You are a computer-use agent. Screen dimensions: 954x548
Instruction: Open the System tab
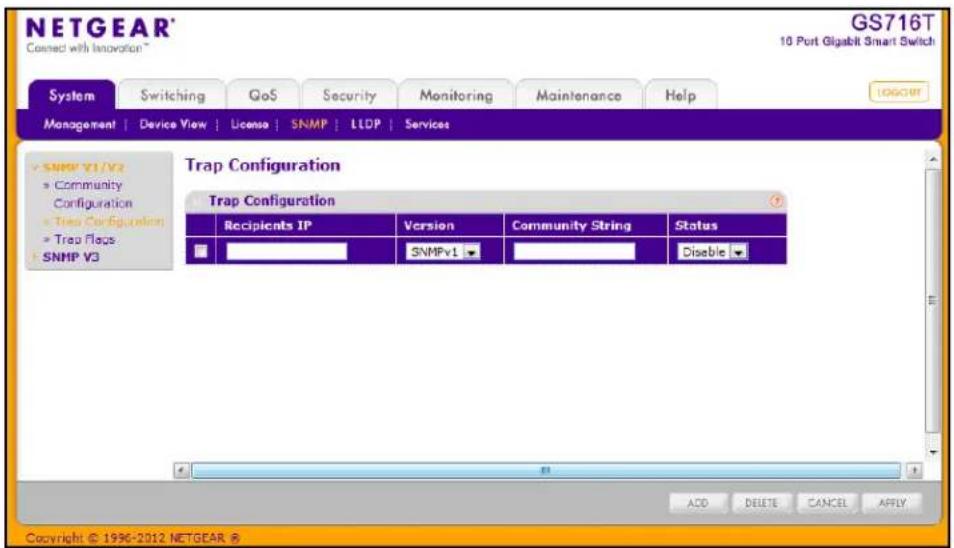point(72,95)
